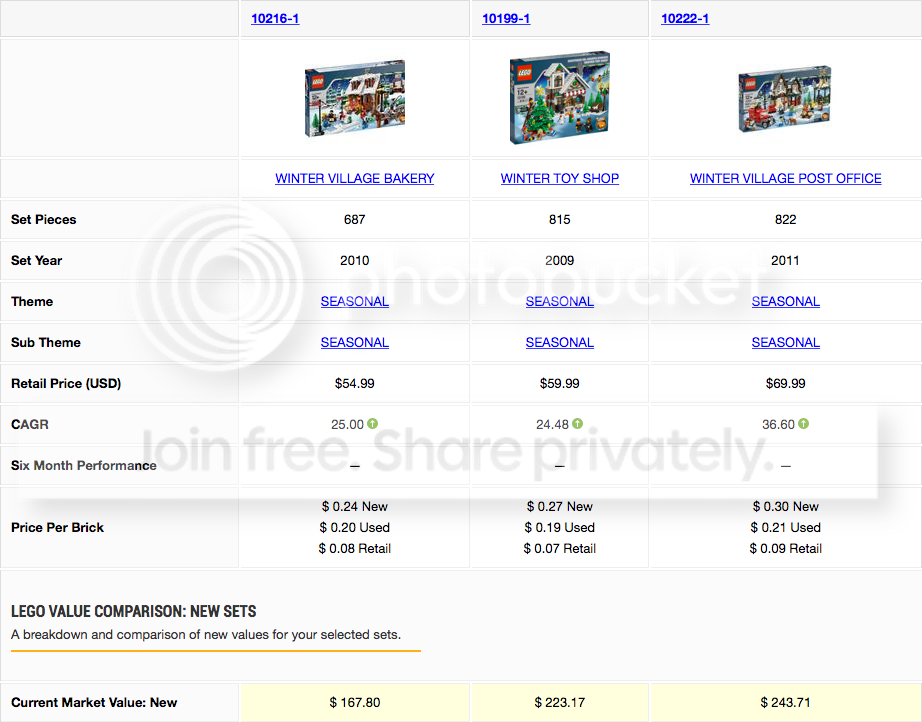Open the Winter Village Bakery link
This screenshot has width=922, height=722.
tap(355, 178)
